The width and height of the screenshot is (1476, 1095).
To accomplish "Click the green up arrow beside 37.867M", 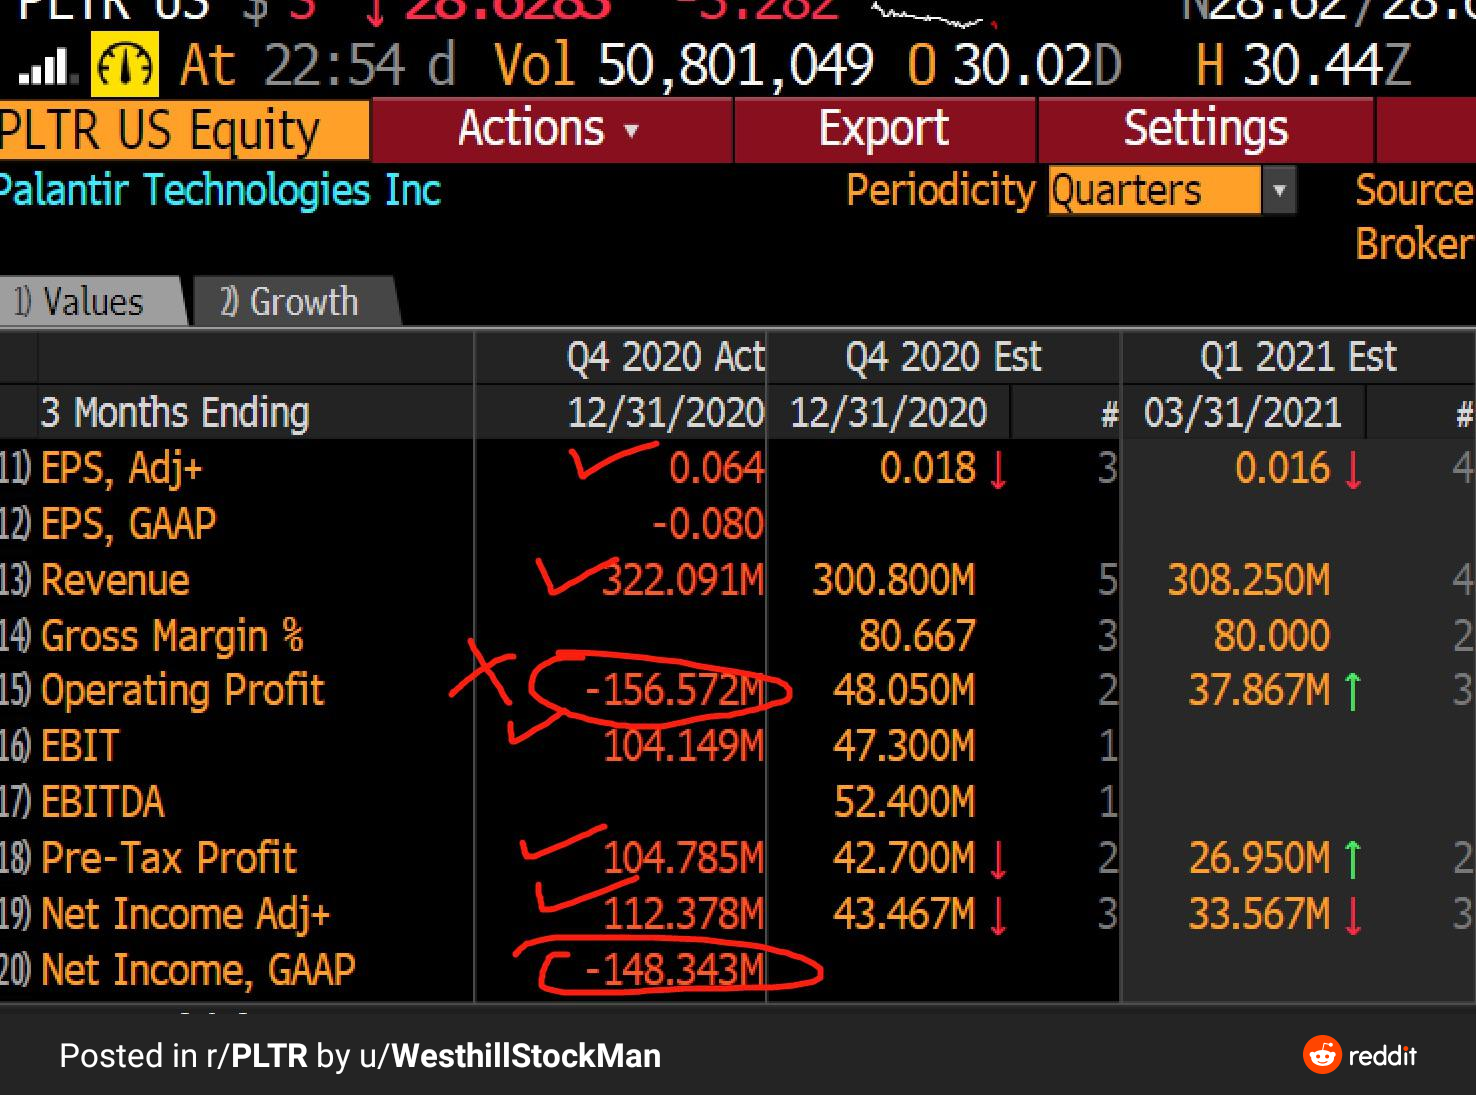I will (x=1353, y=691).
